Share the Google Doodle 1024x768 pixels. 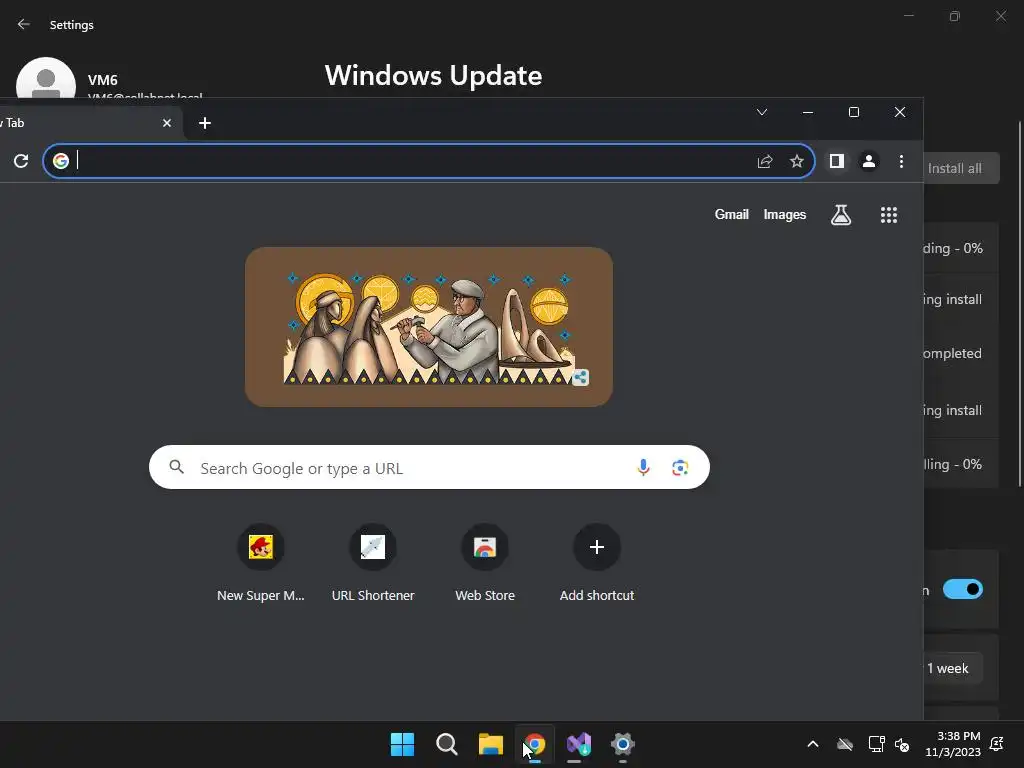pos(580,377)
